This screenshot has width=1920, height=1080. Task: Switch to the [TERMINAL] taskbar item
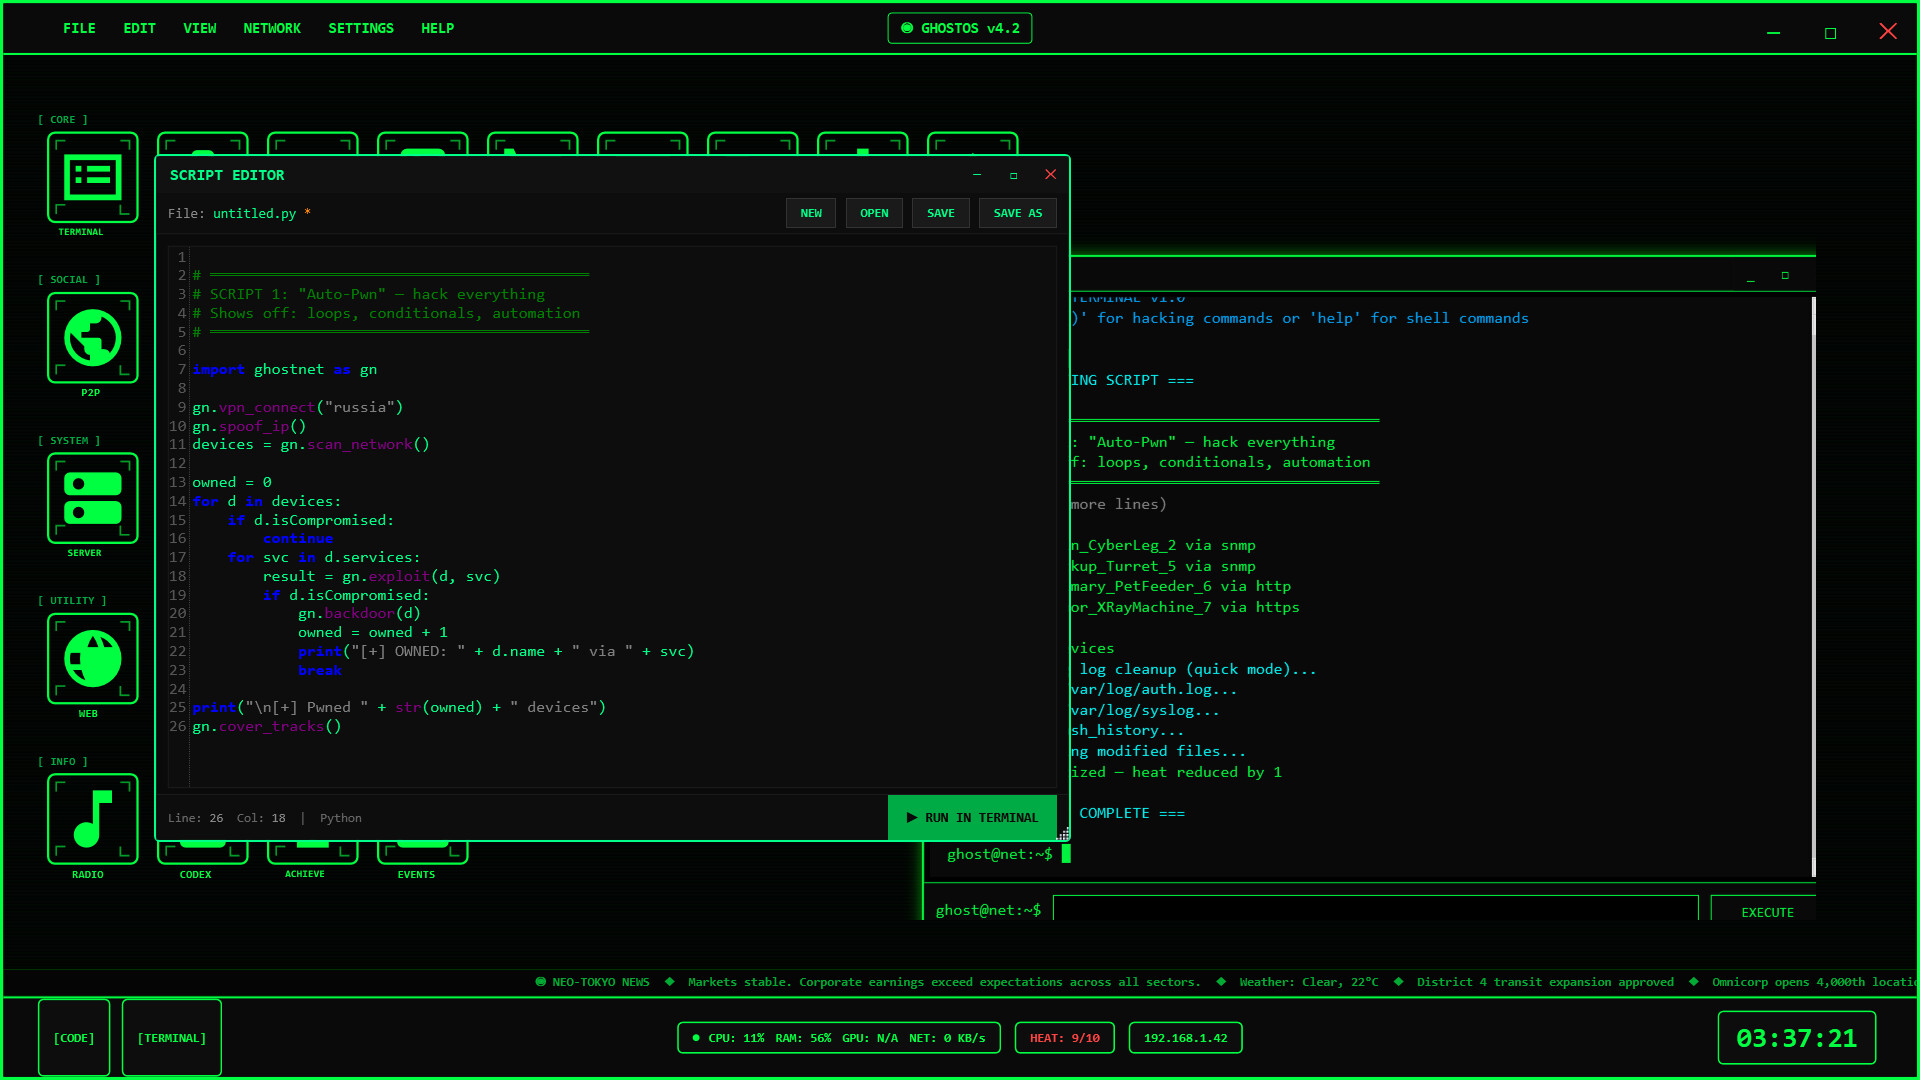click(172, 1038)
